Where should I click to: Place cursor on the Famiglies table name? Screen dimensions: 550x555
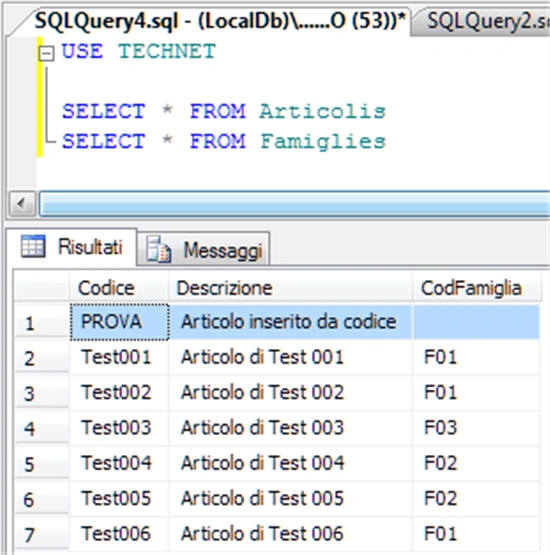coord(323,142)
